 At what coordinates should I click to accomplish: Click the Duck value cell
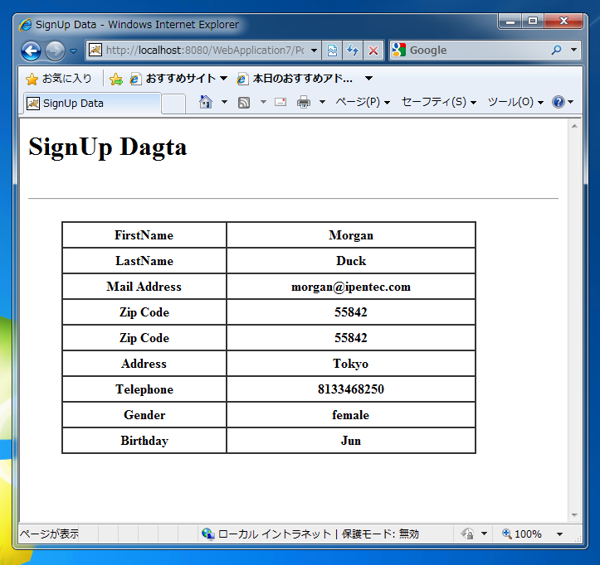coord(351,261)
